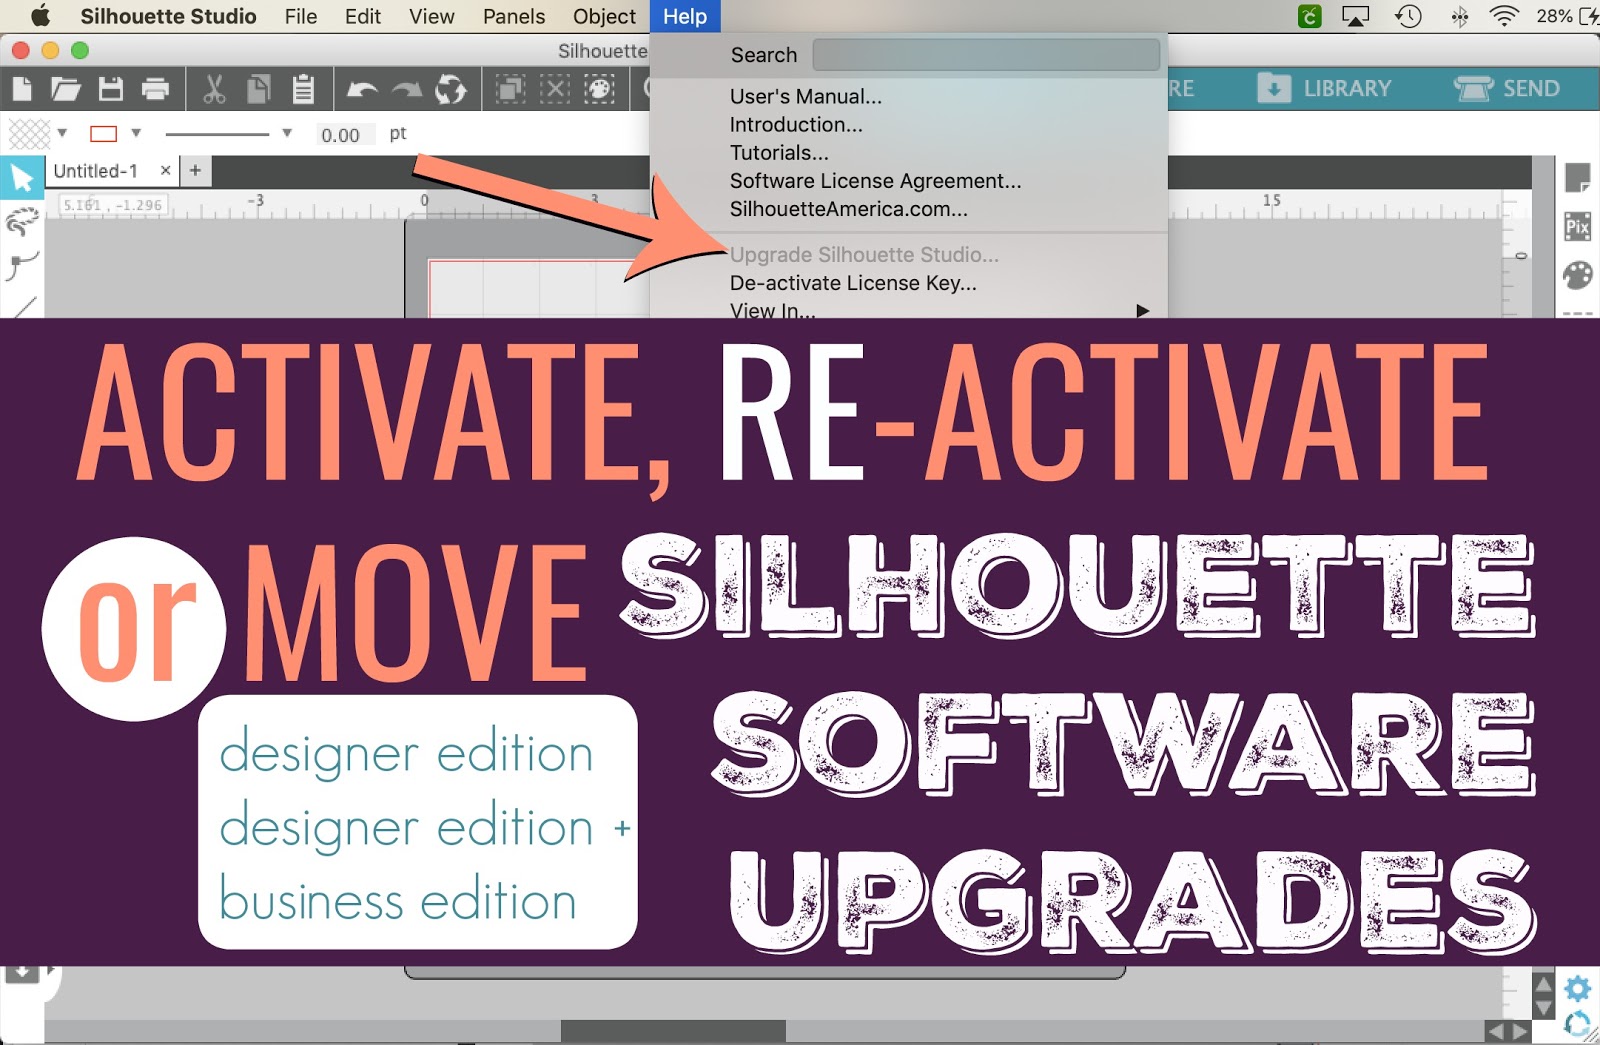The width and height of the screenshot is (1600, 1045).
Task: Expand the line style dropdown arrow
Action: coord(287,133)
